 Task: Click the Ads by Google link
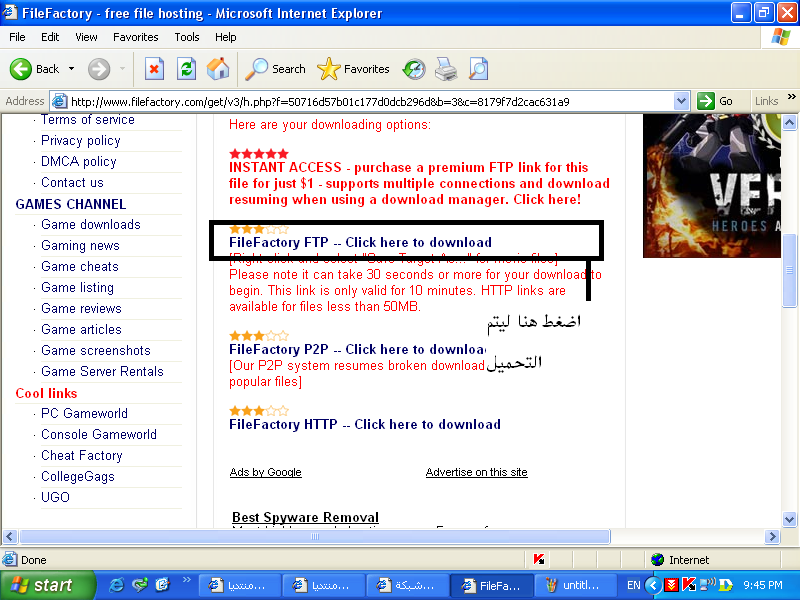pos(265,472)
